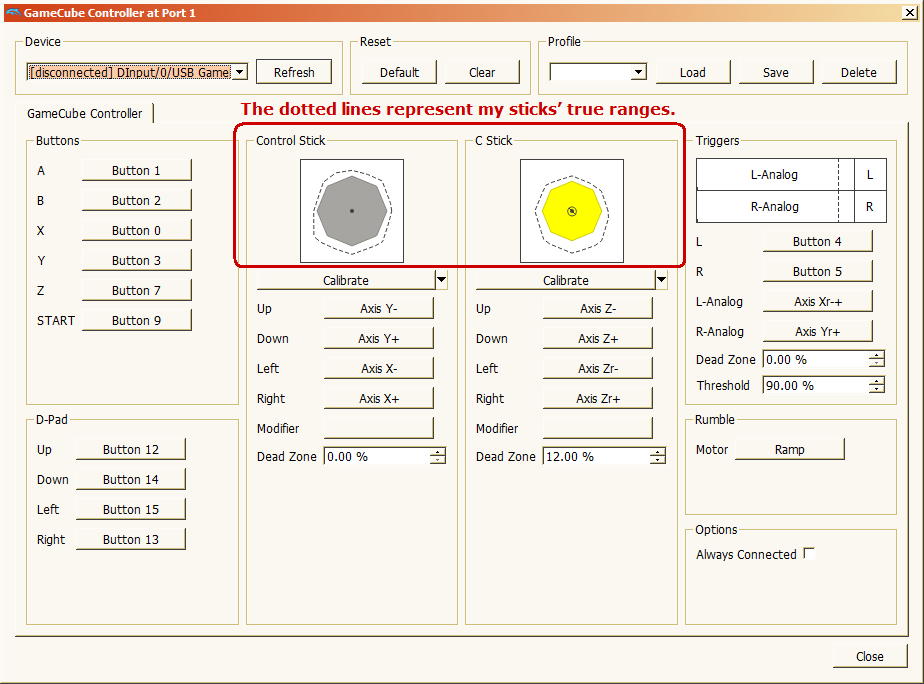Open the Device selection dropdown
This screenshot has width=924, height=684.
pos(137,72)
